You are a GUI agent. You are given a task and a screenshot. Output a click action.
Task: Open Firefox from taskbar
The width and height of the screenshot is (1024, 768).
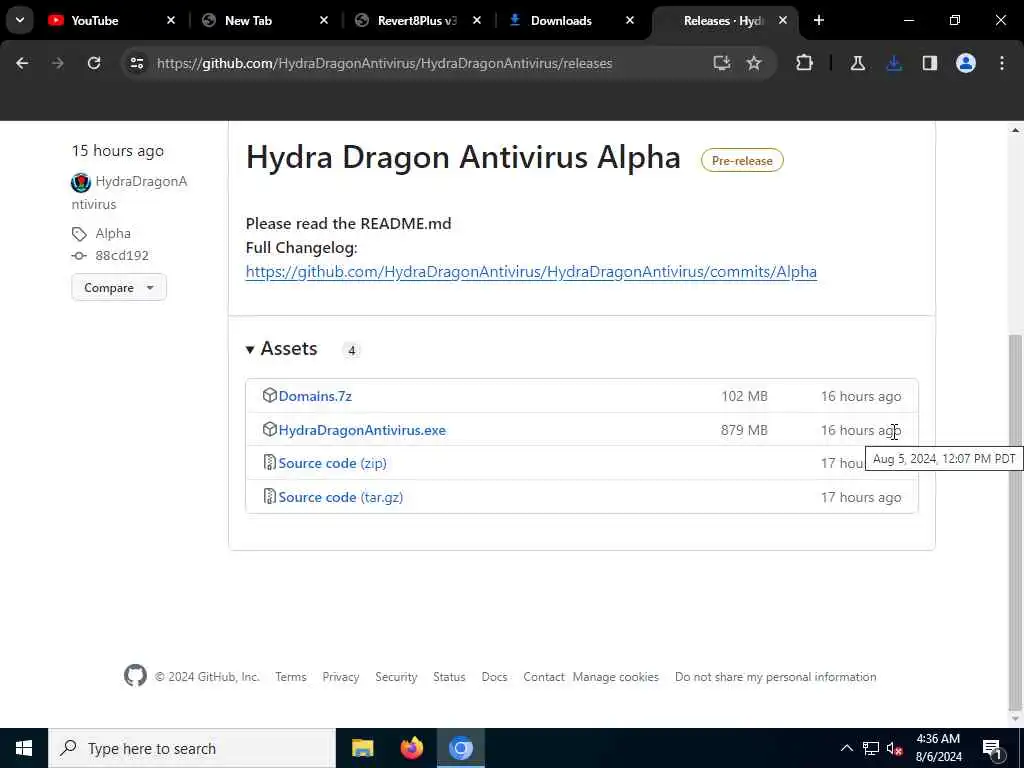(x=411, y=748)
